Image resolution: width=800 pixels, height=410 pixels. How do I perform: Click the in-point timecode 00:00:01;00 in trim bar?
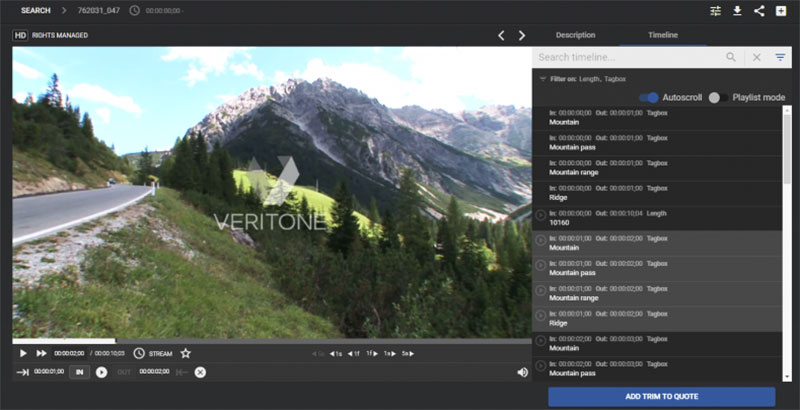click(49, 372)
